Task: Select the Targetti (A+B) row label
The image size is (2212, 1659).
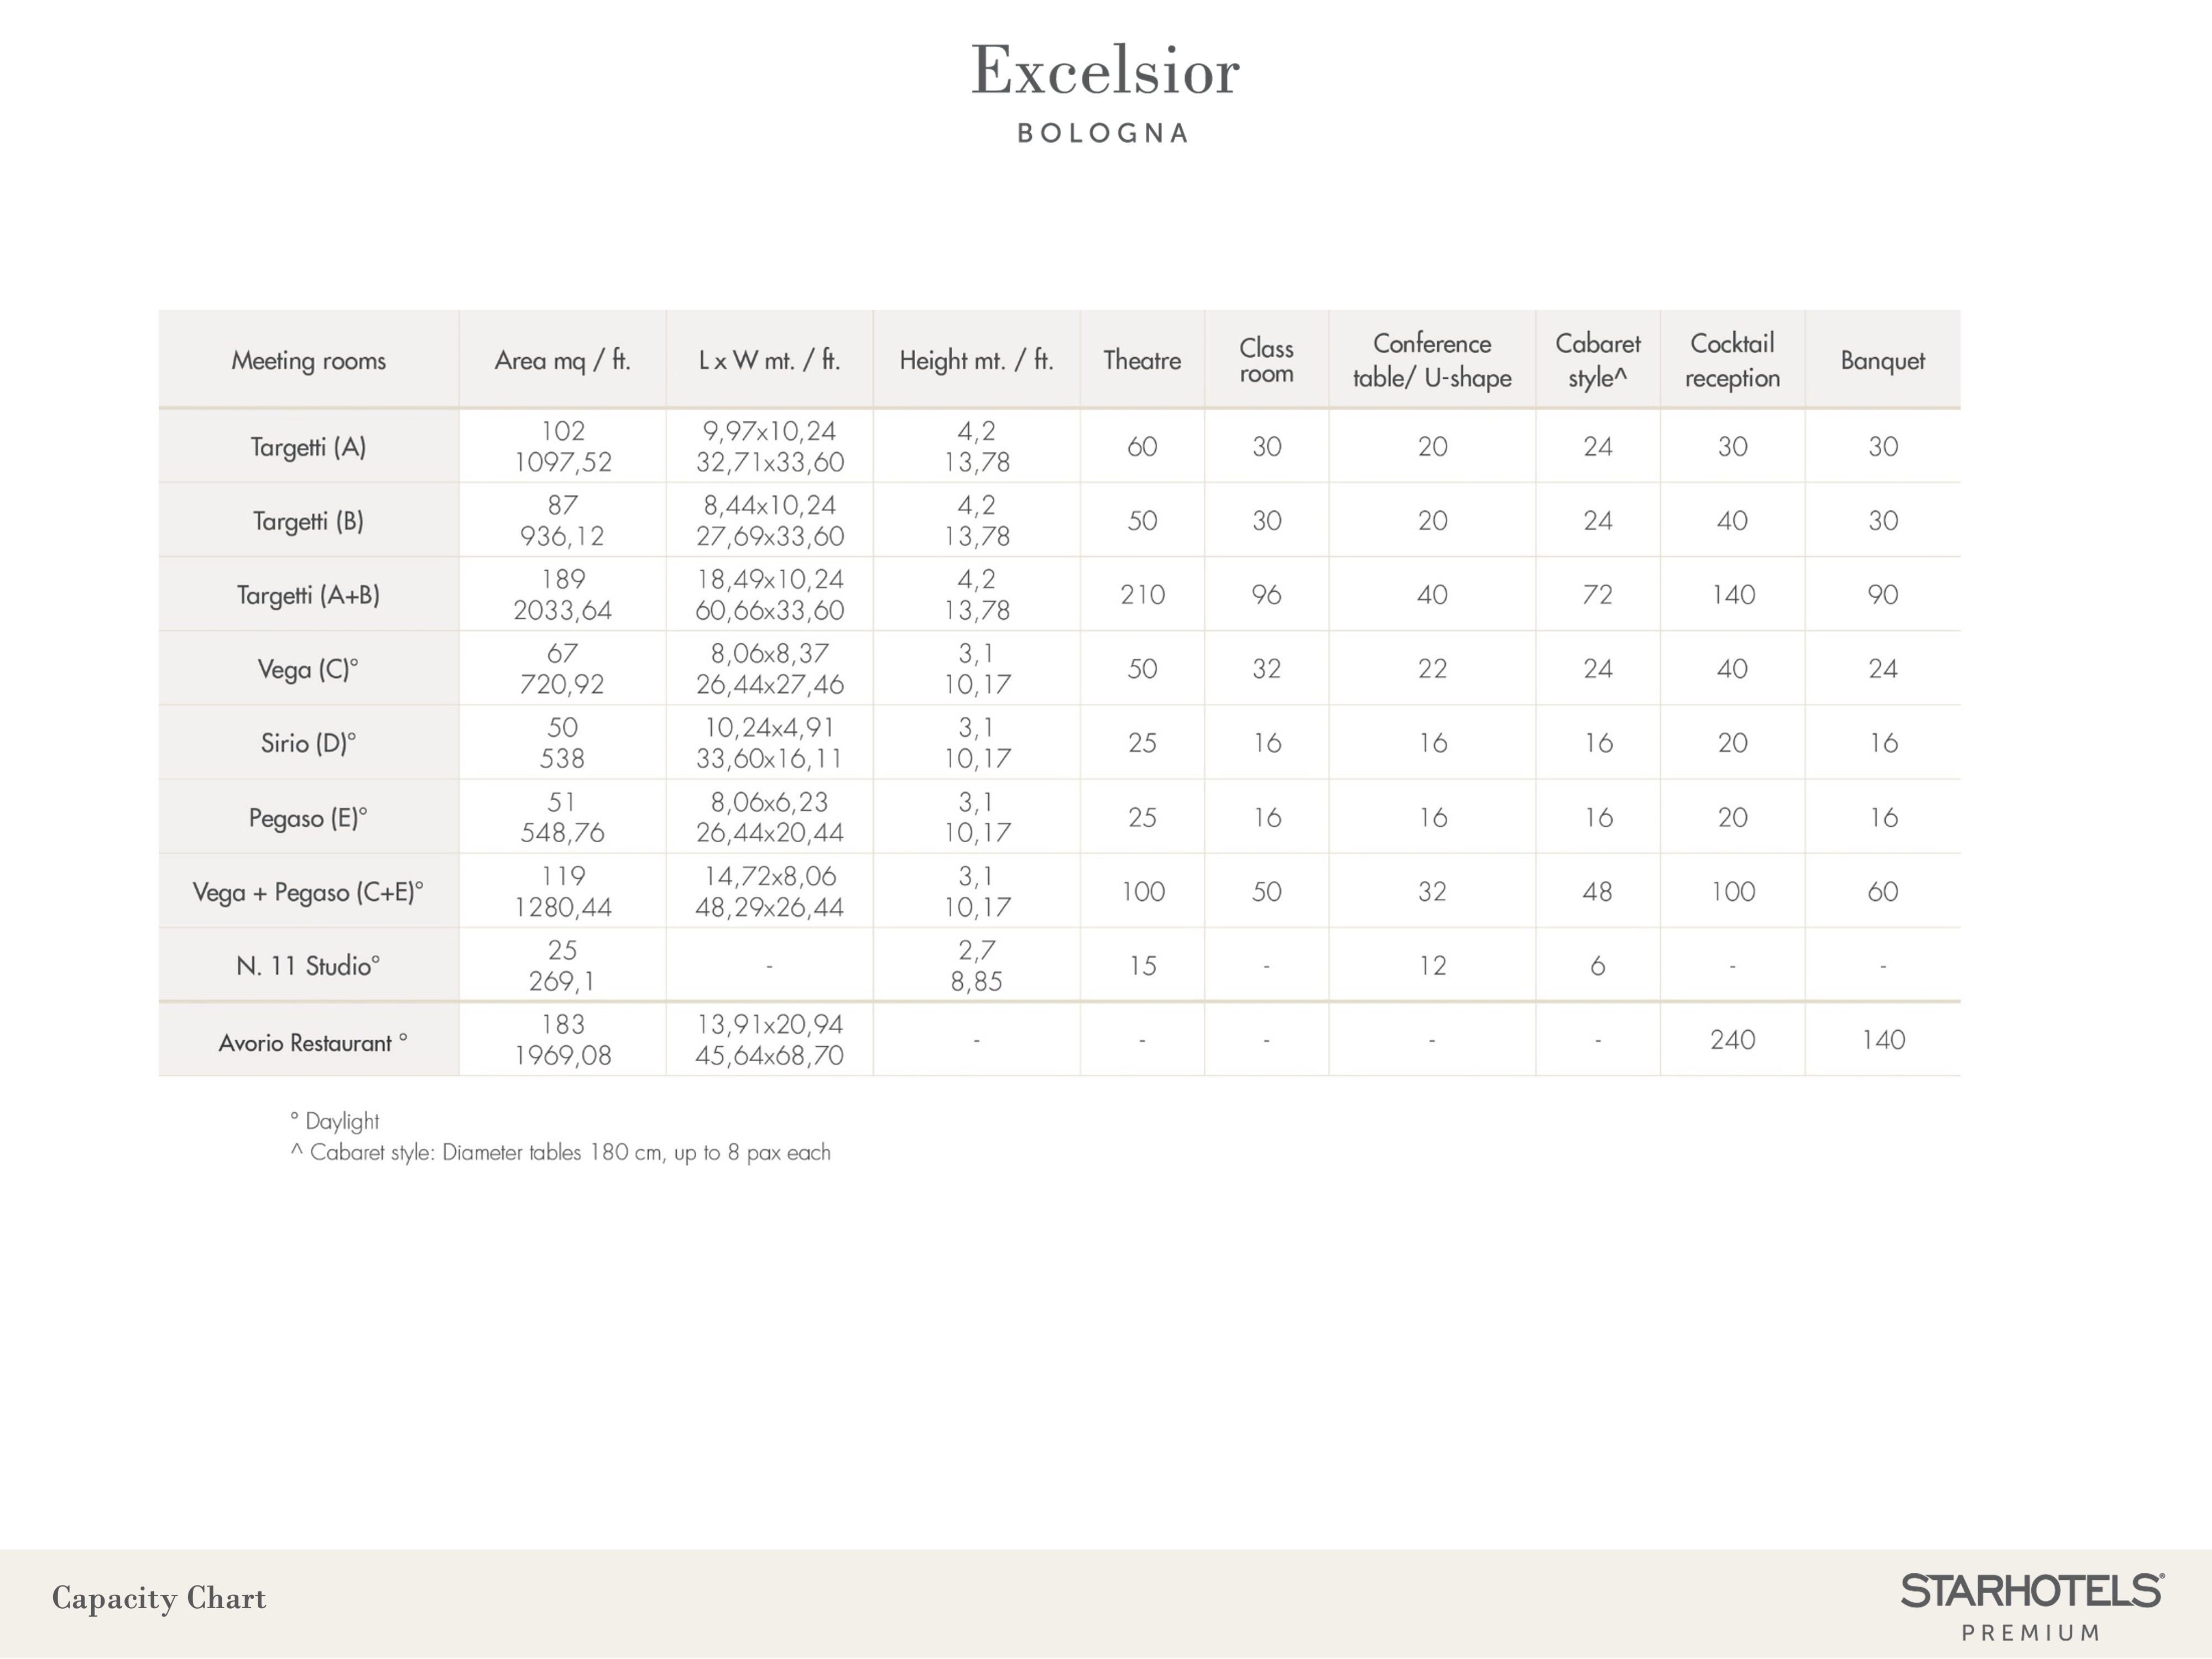Action: [308, 595]
